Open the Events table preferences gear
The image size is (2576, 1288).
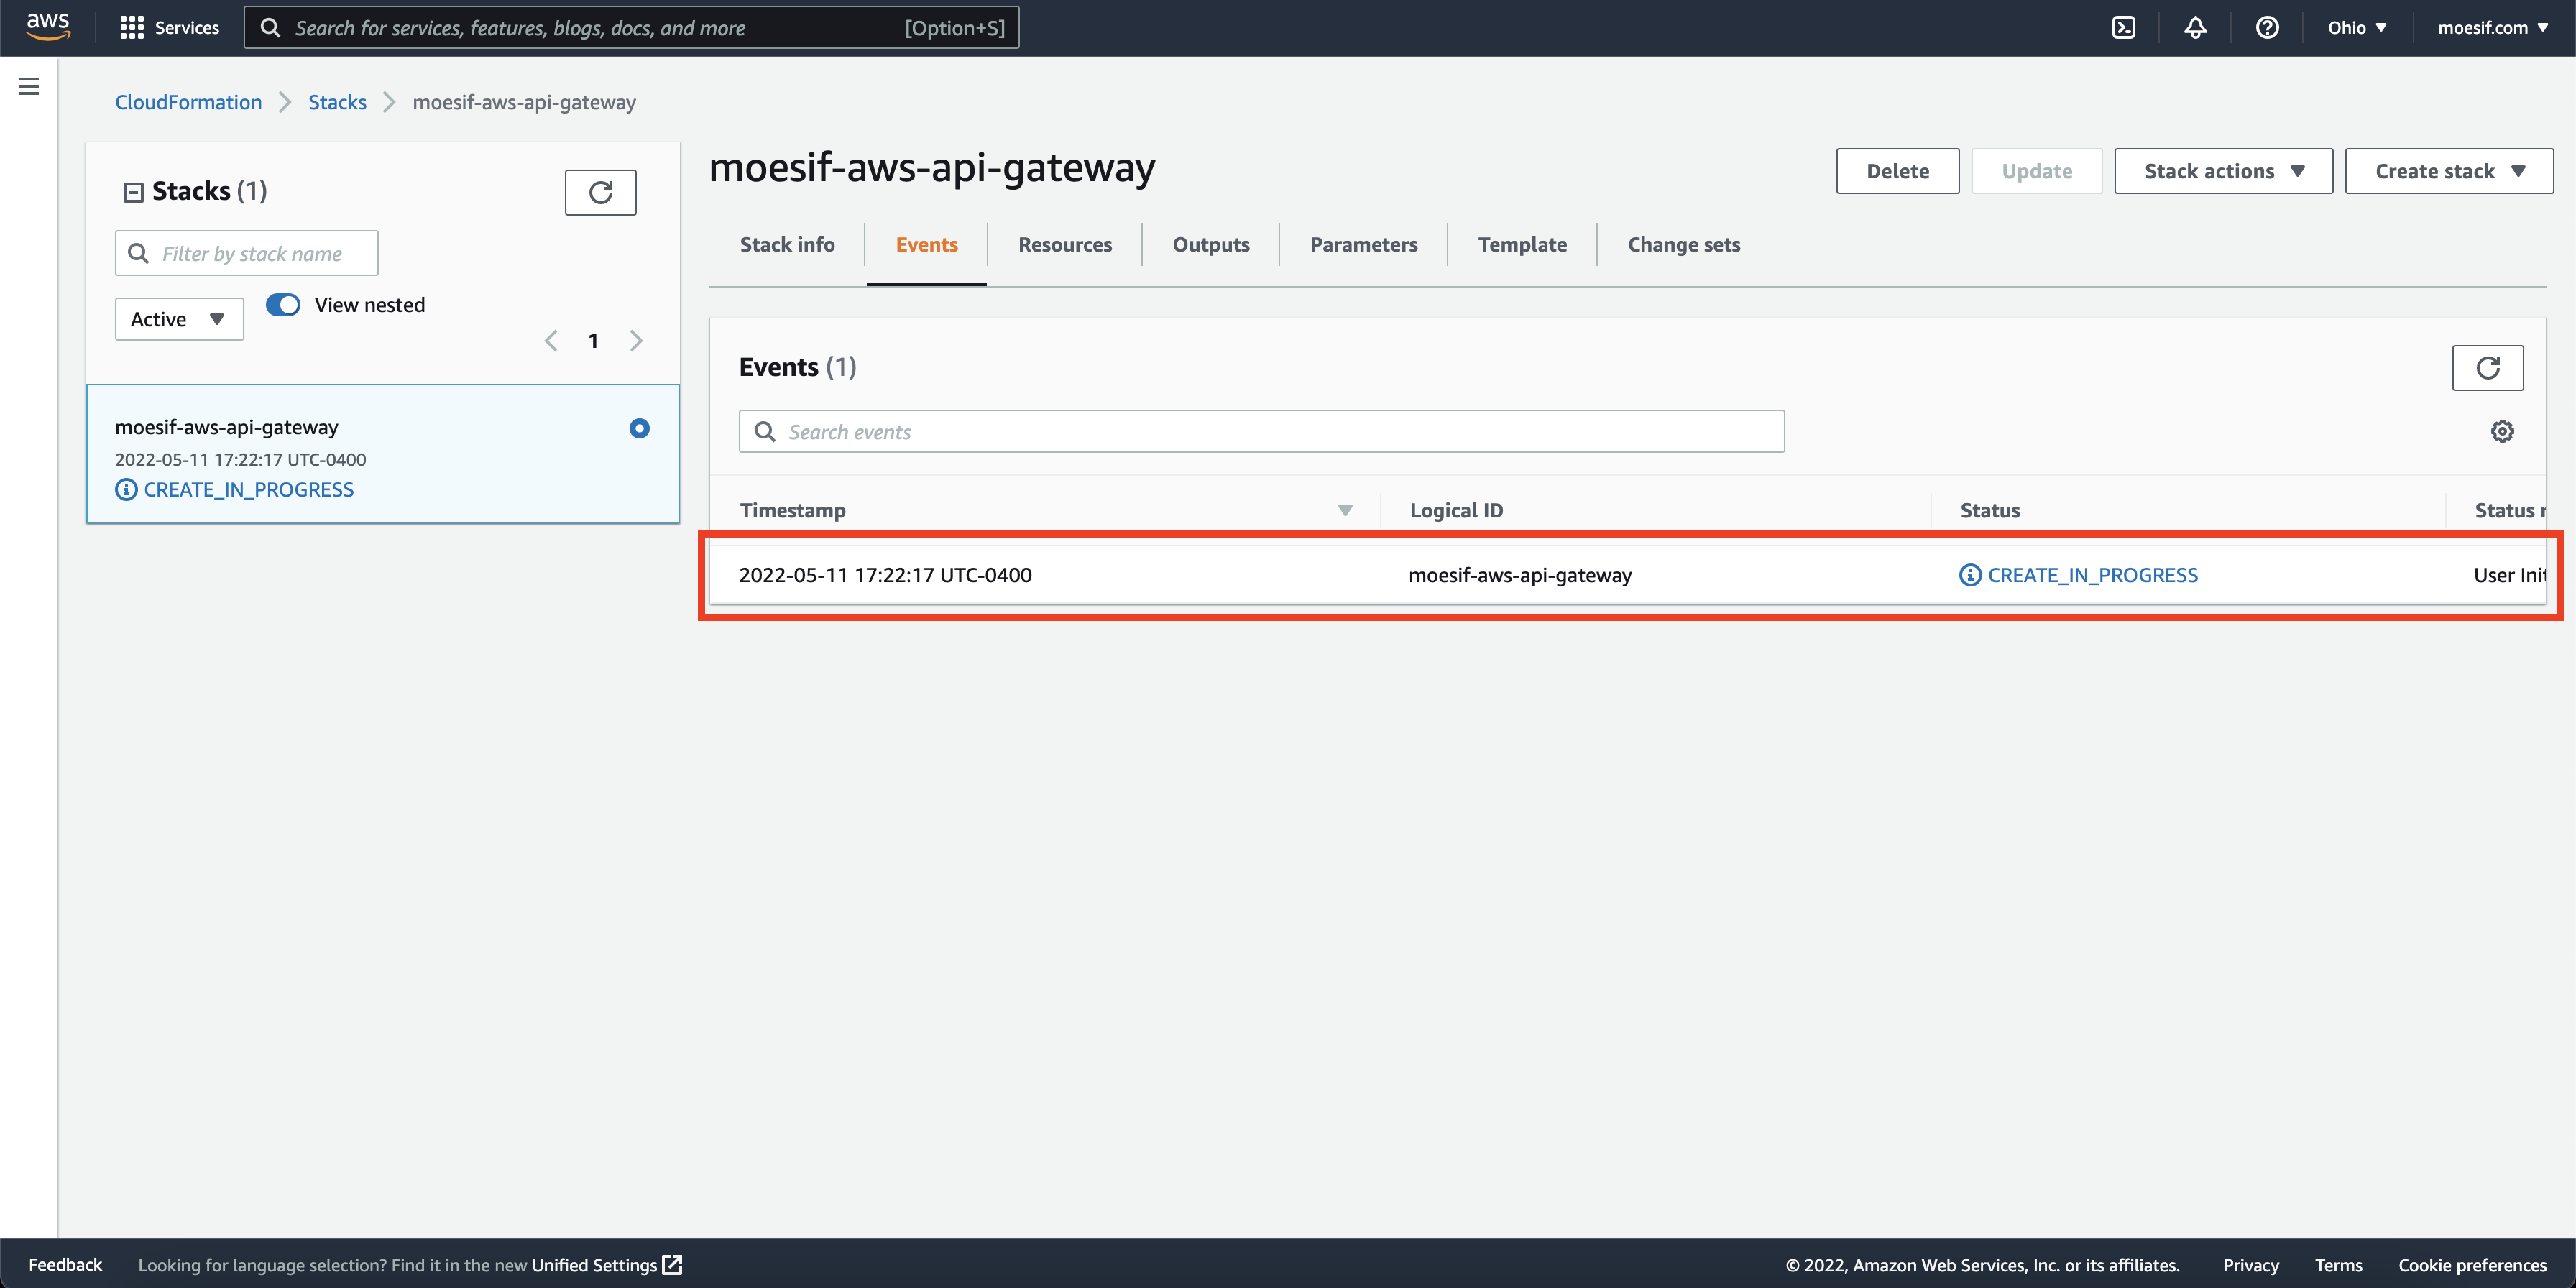2503,431
